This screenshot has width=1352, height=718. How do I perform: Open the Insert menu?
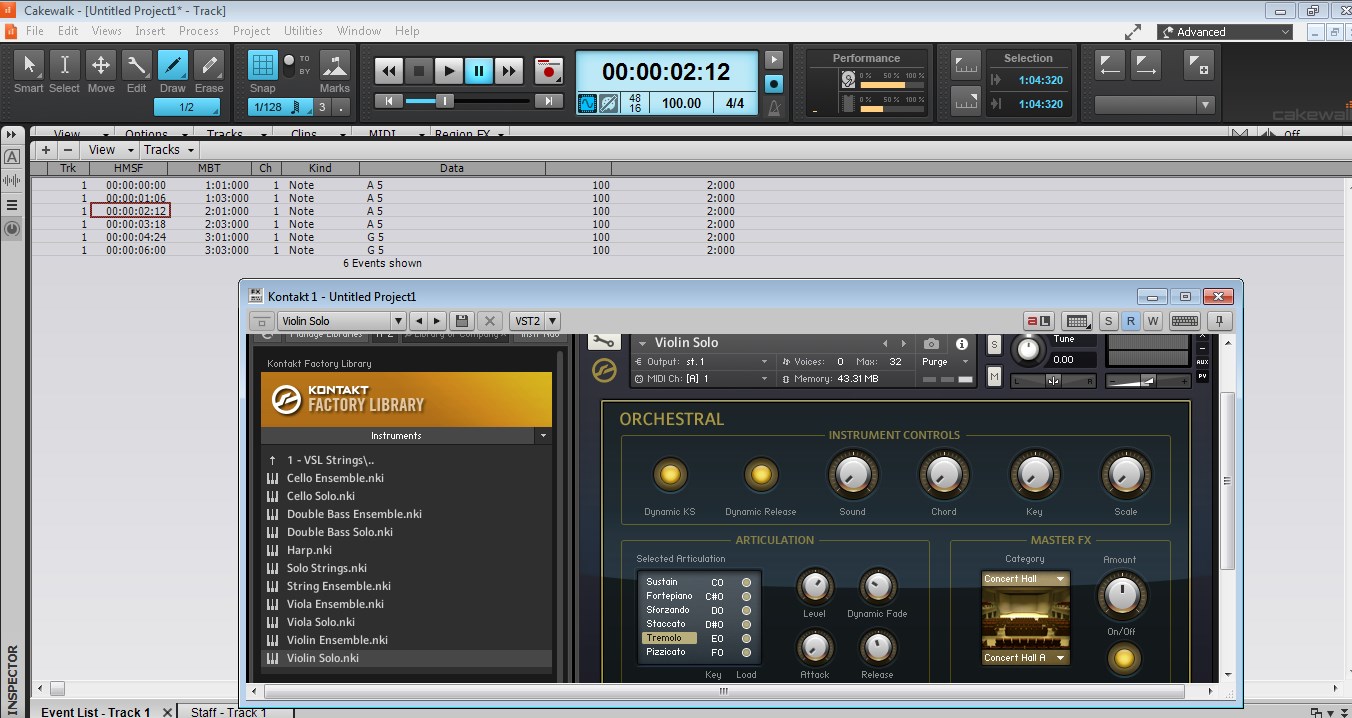(150, 31)
